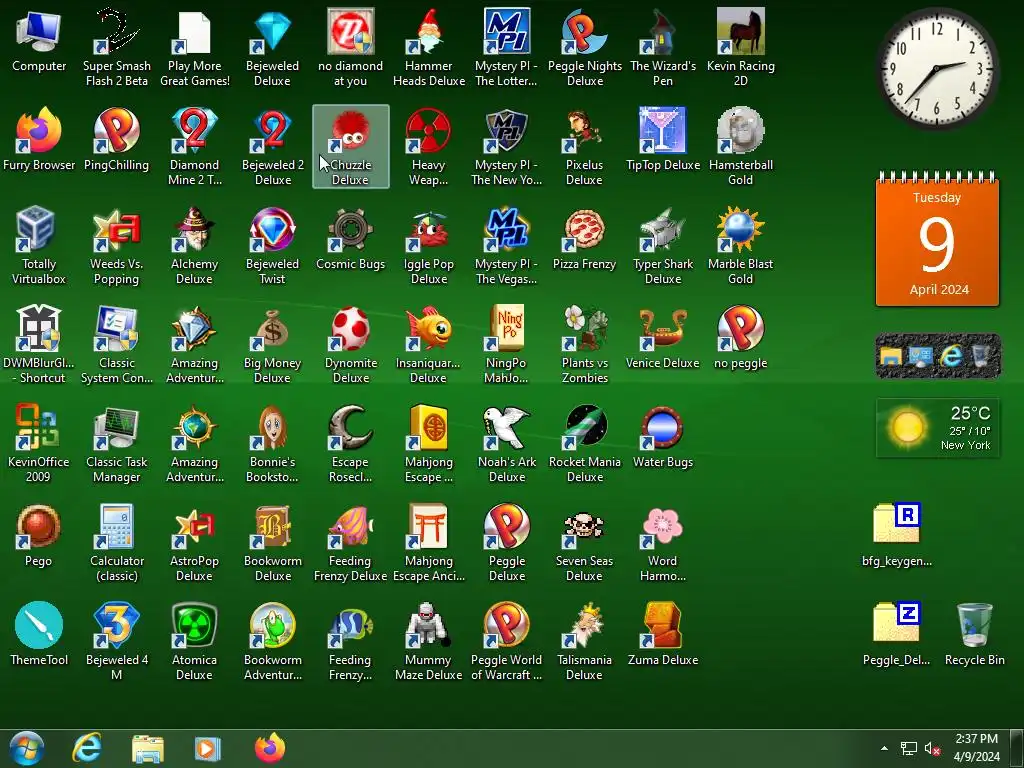Open the Recycle Bin
Viewport: 1024px width, 768px height.
click(974, 635)
